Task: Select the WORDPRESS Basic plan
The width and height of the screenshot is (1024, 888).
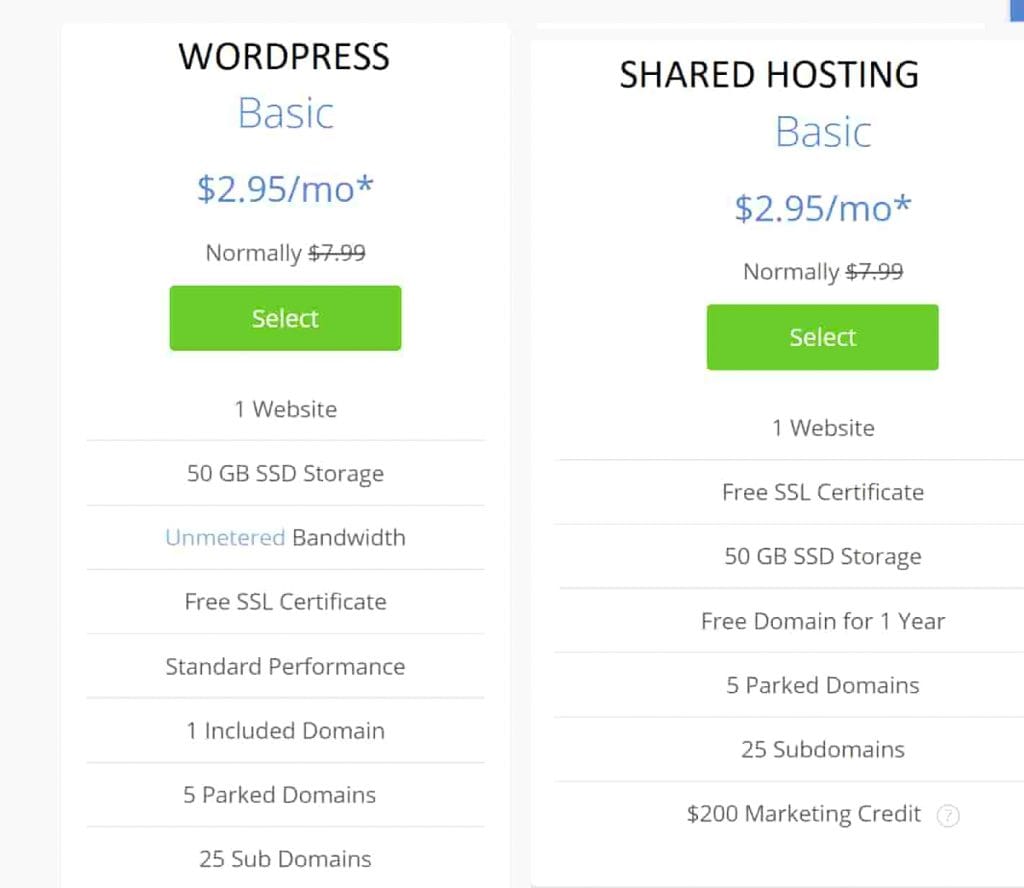Action: [x=285, y=318]
